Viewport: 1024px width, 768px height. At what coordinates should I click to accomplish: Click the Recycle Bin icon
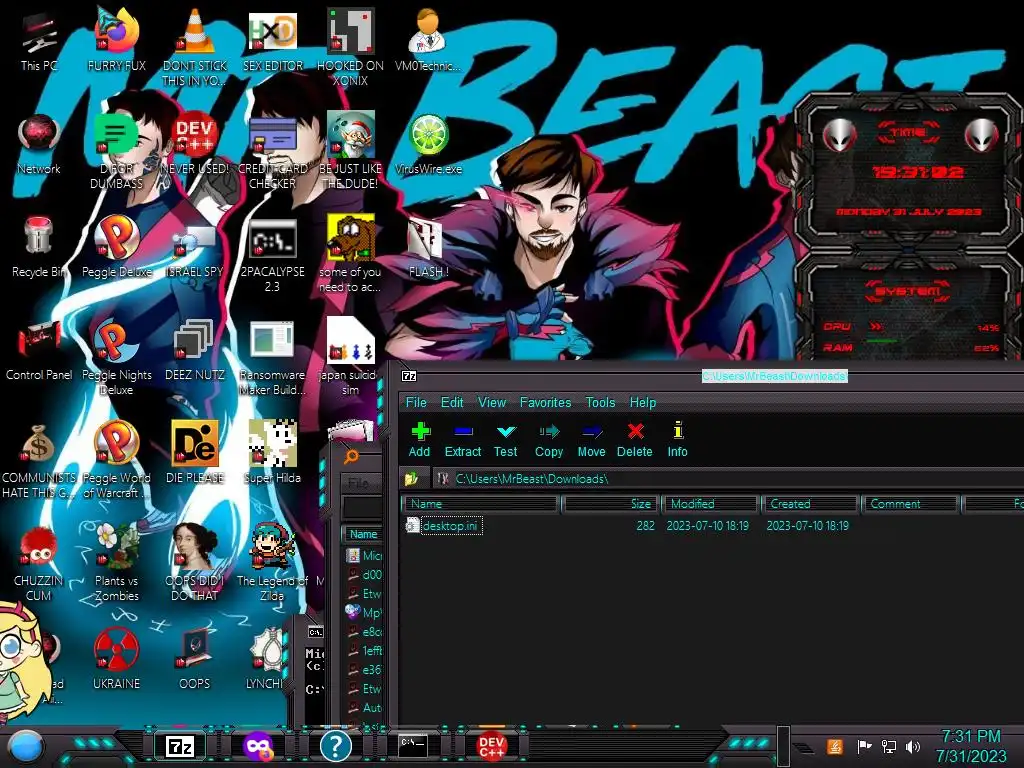point(39,236)
